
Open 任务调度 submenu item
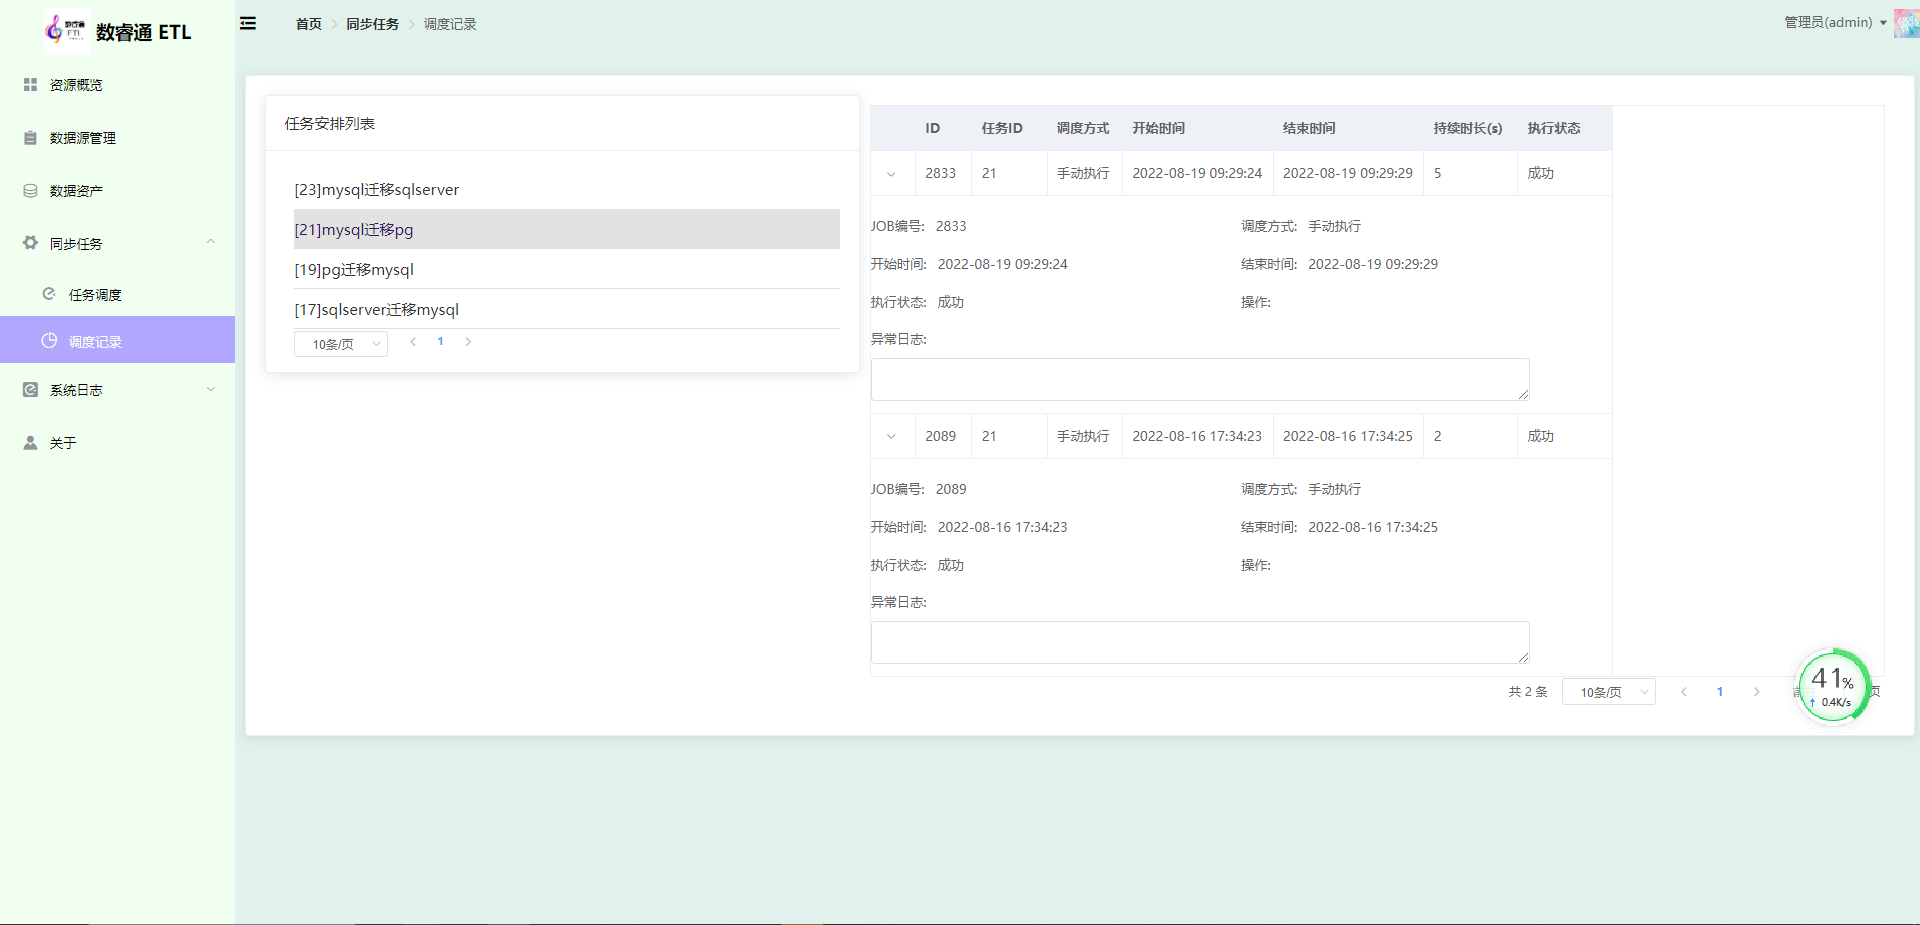117,294
